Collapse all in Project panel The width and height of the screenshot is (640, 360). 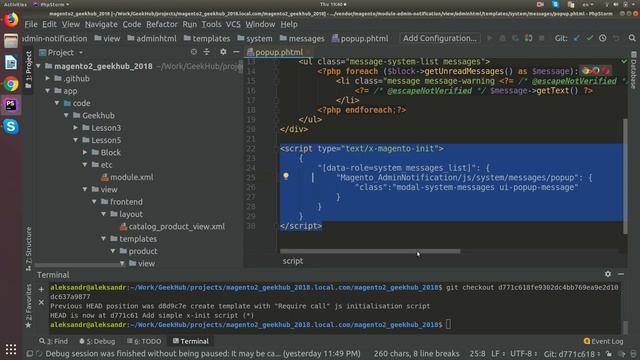pos(207,52)
